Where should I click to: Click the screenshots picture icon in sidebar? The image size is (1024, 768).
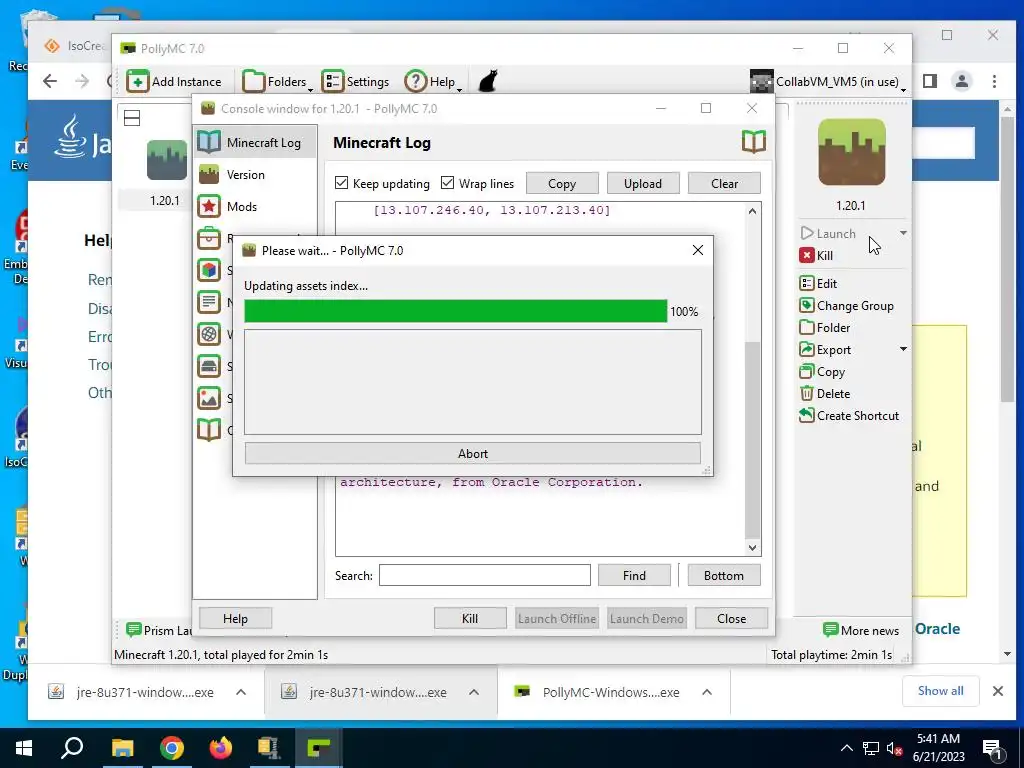(x=209, y=398)
